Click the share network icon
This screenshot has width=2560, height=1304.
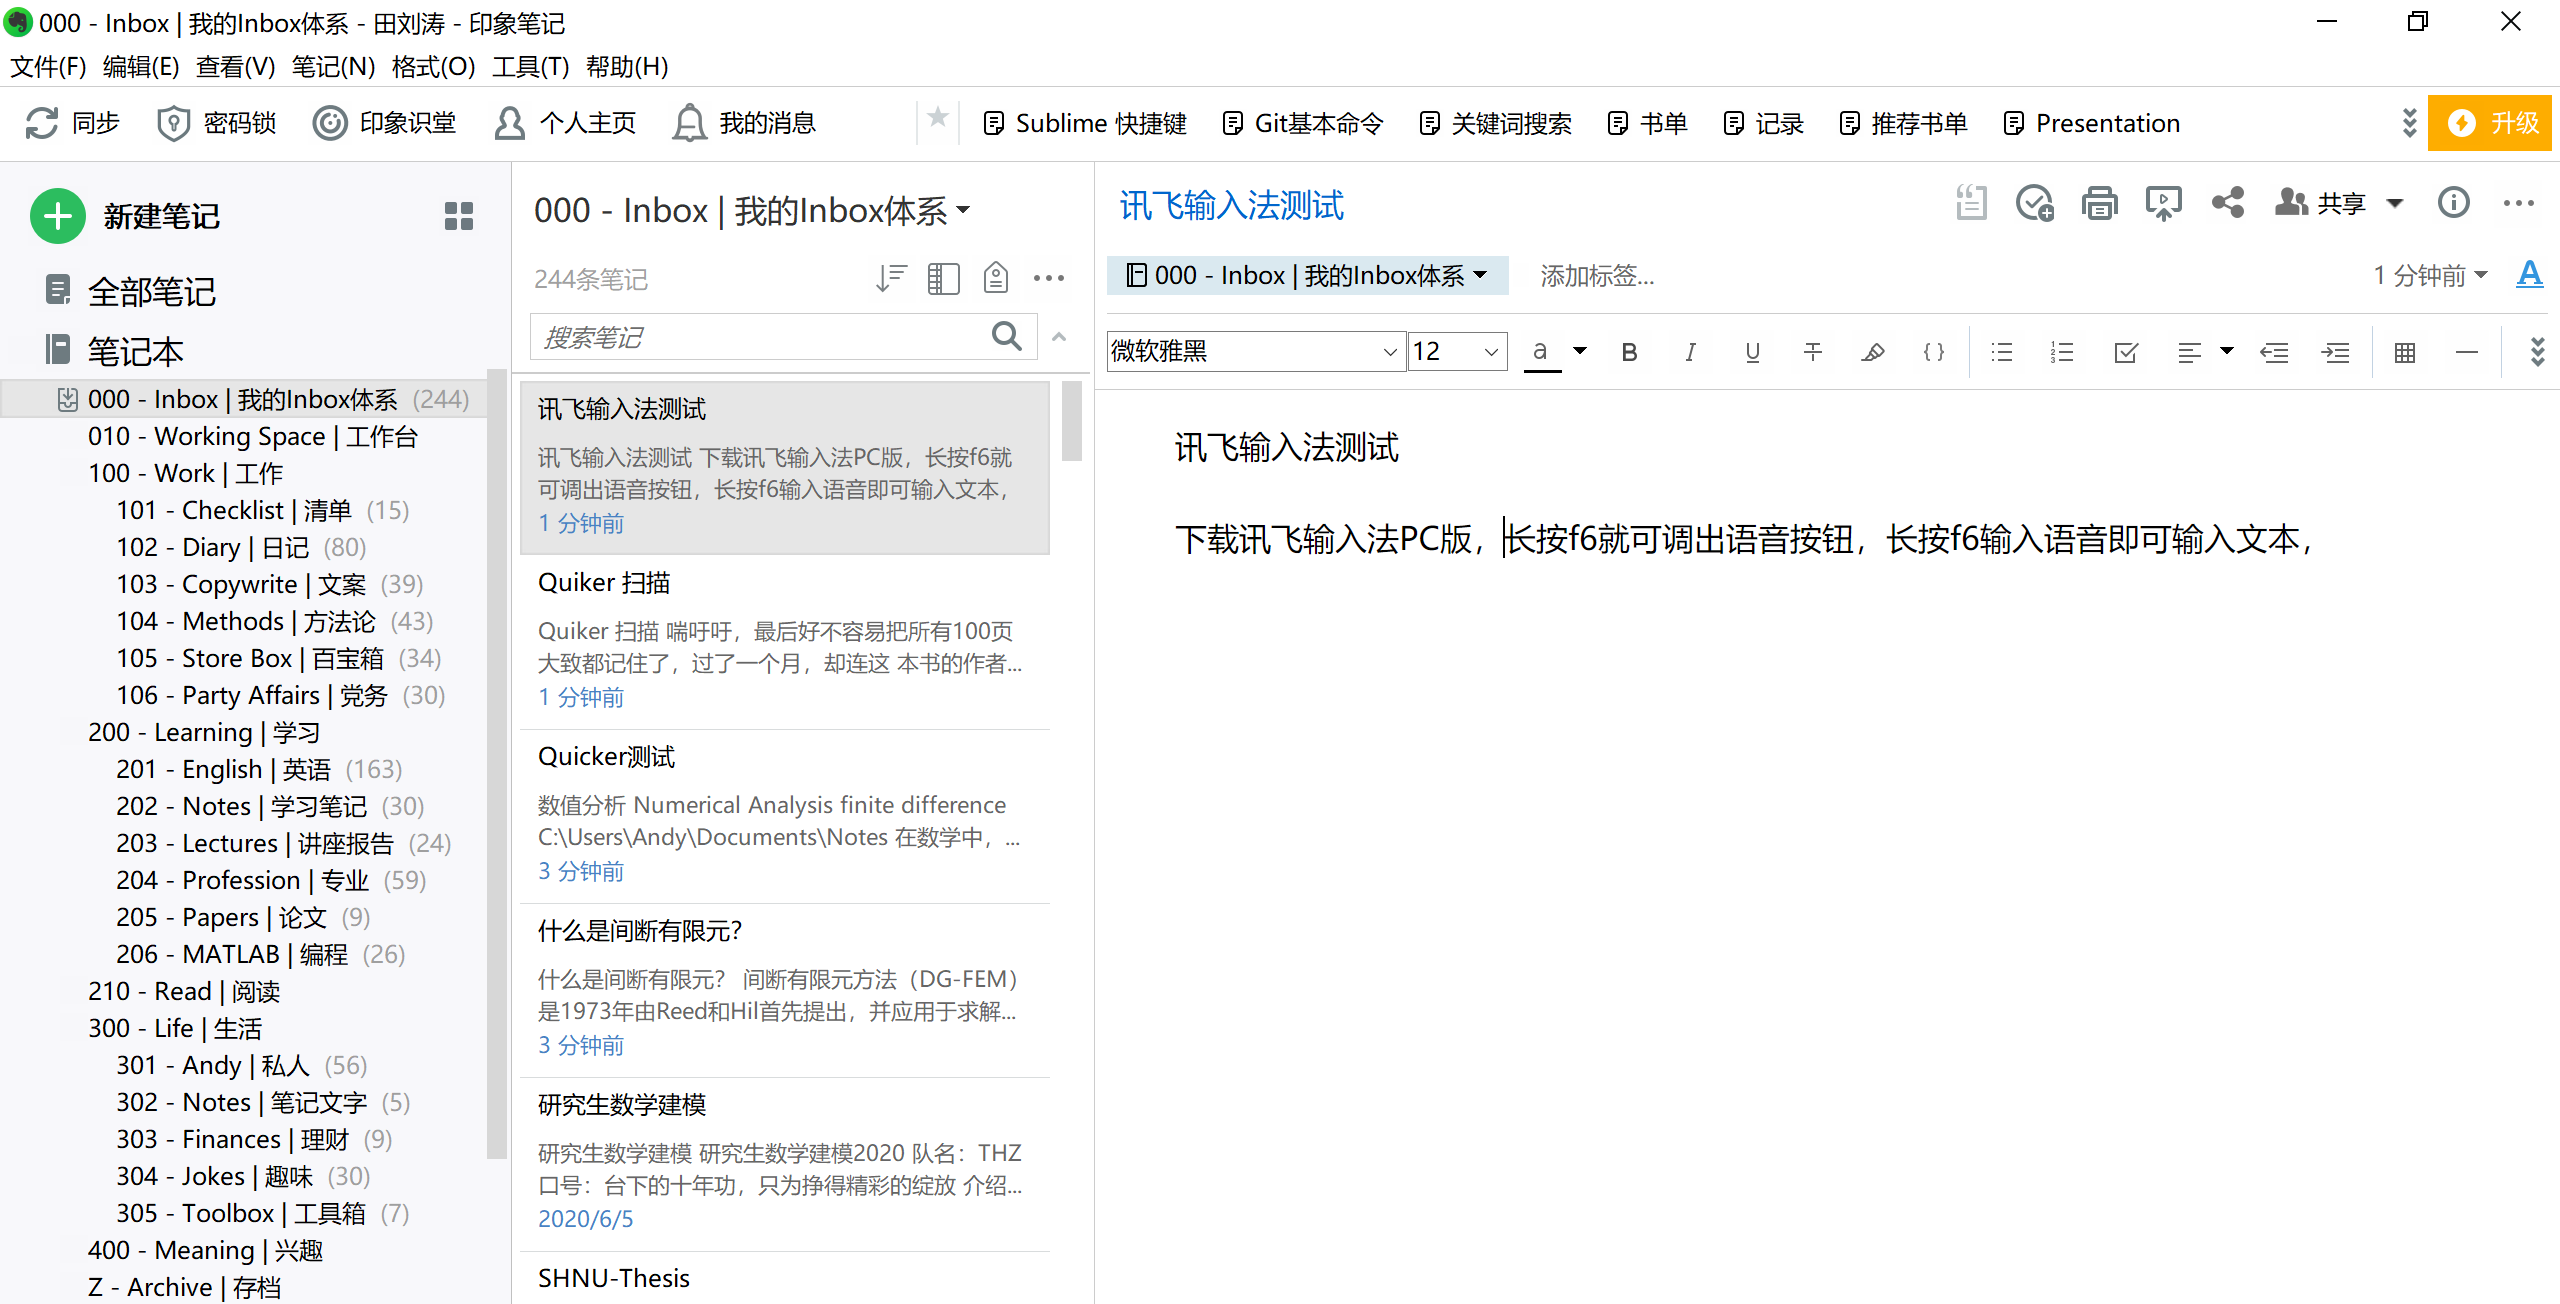(2228, 203)
